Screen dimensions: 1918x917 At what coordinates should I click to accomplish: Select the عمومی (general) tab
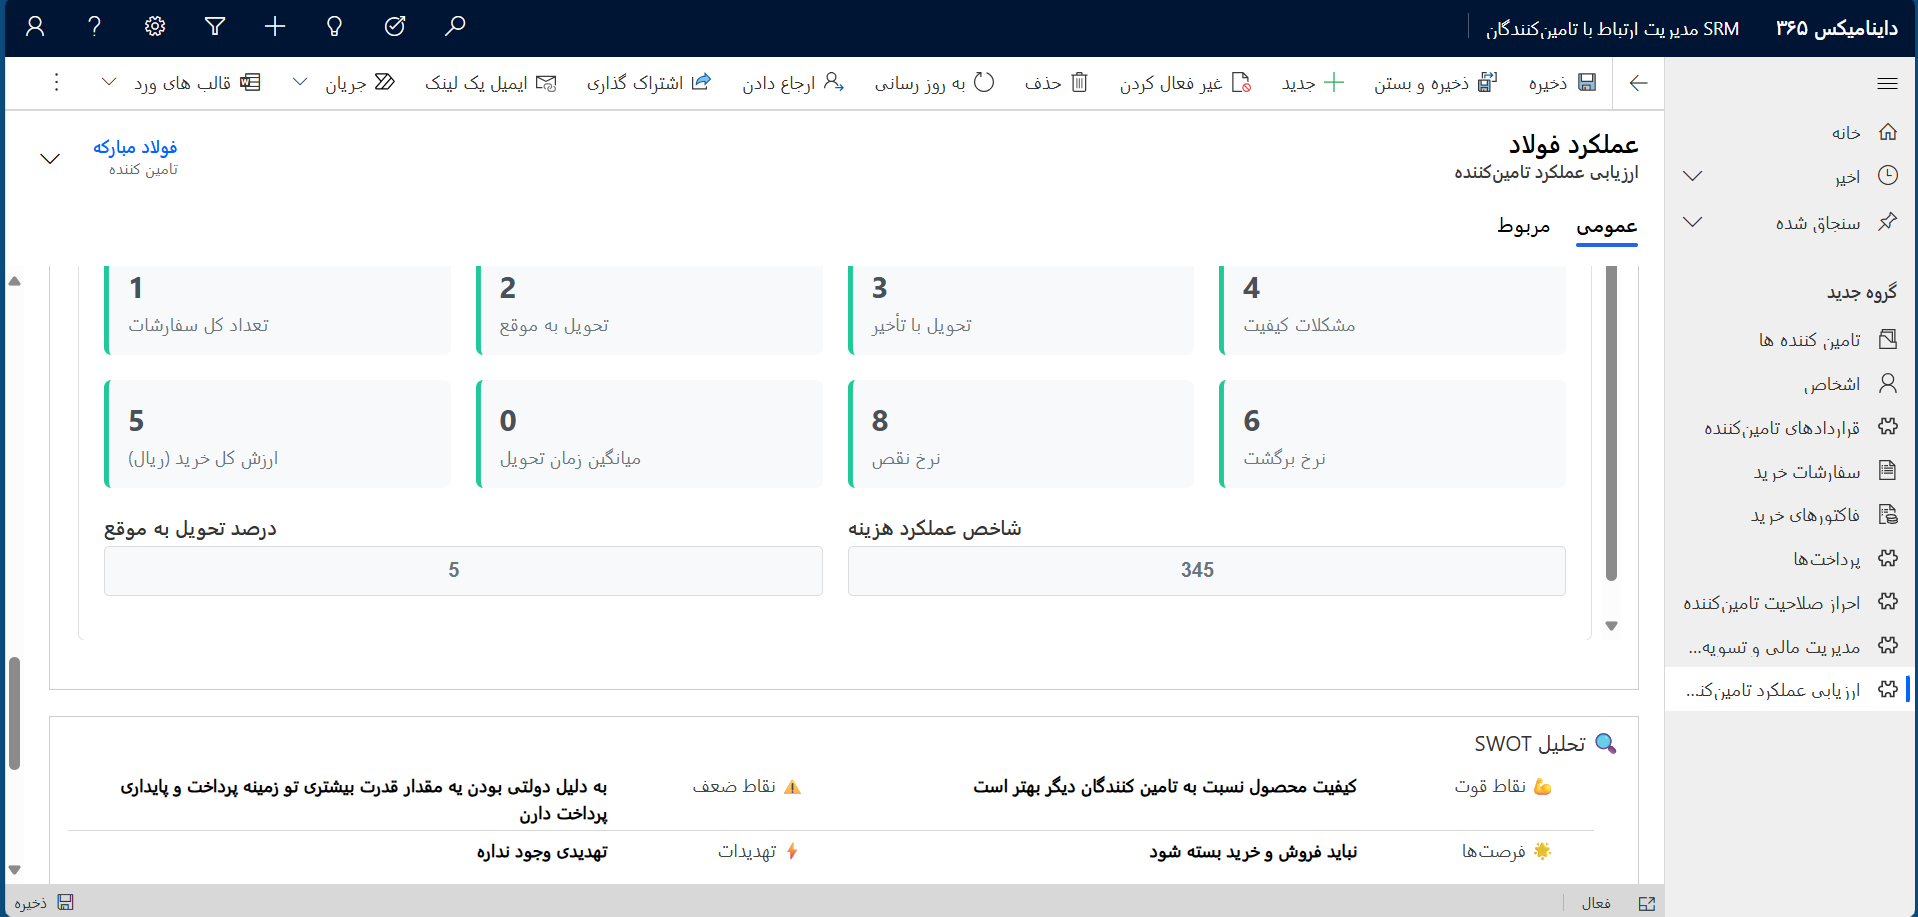[x=1606, y=226]
